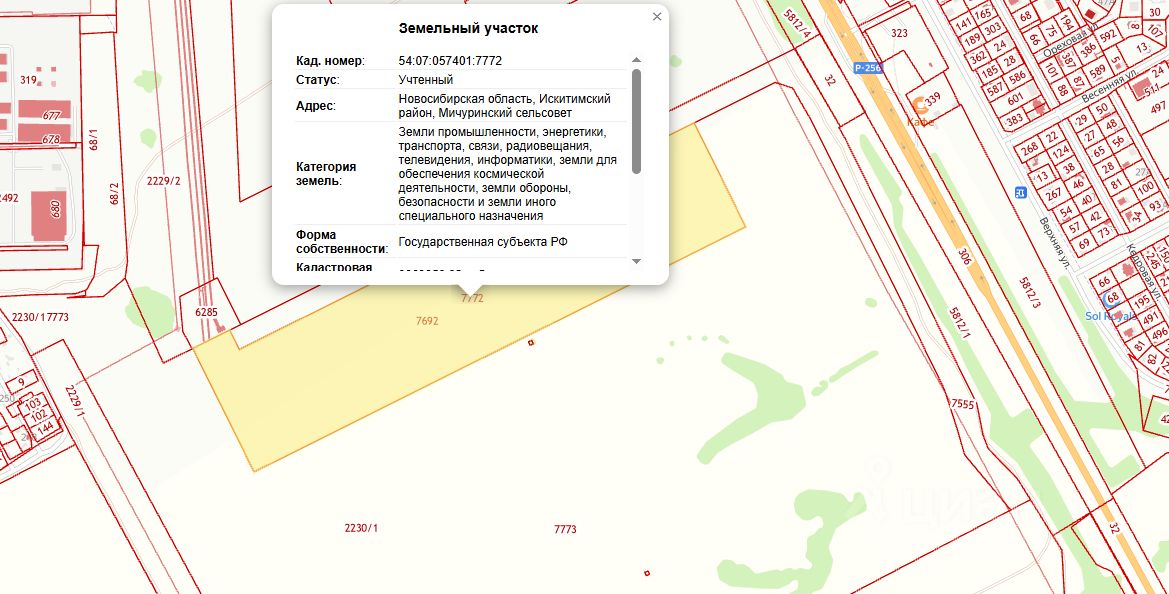
Task: Click the status value Учтенный
Action: coord(426,80)
